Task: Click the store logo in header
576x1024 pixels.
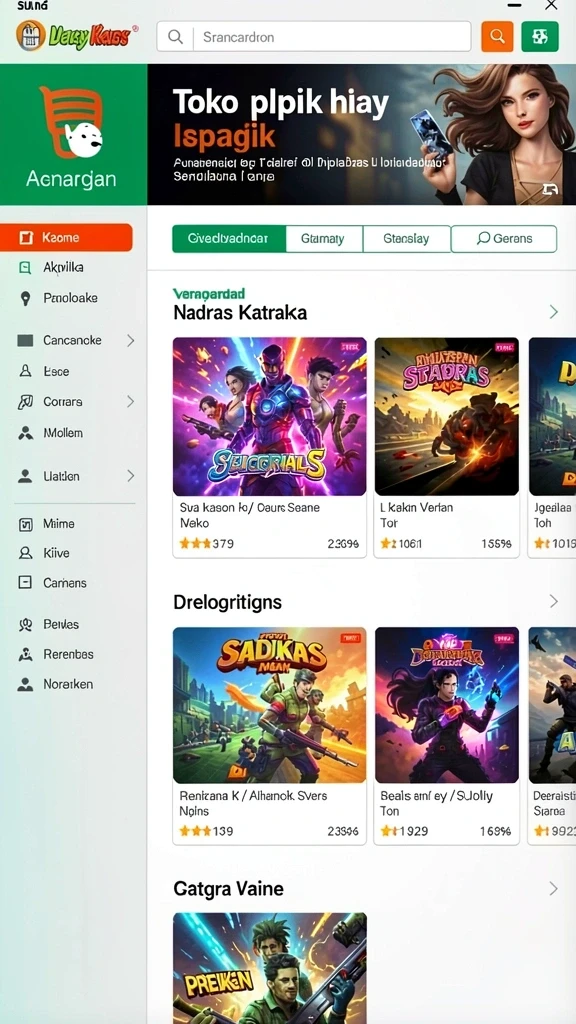Action: (76, 35)
